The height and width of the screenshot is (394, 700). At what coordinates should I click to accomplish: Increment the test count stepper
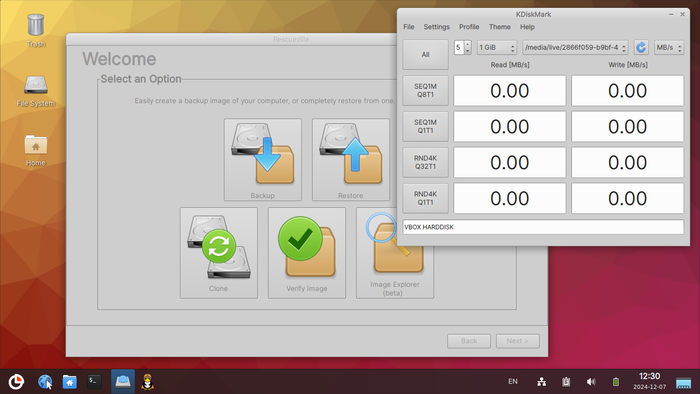coord(467,44)
